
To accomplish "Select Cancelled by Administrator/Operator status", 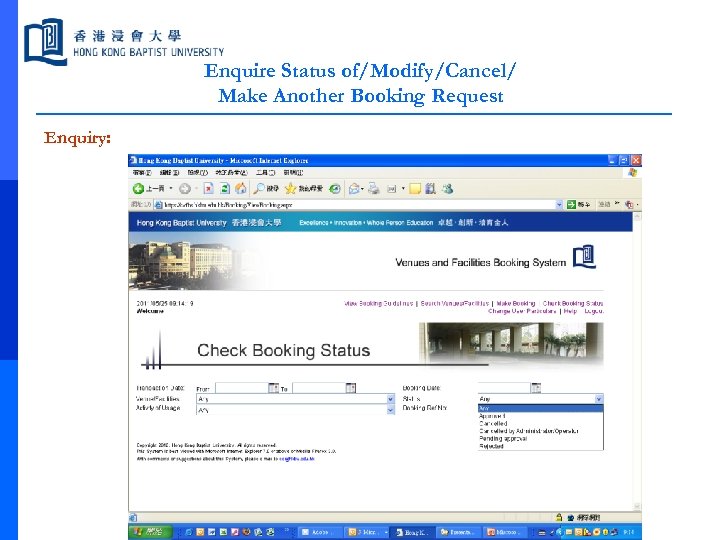I will point(540,431).
